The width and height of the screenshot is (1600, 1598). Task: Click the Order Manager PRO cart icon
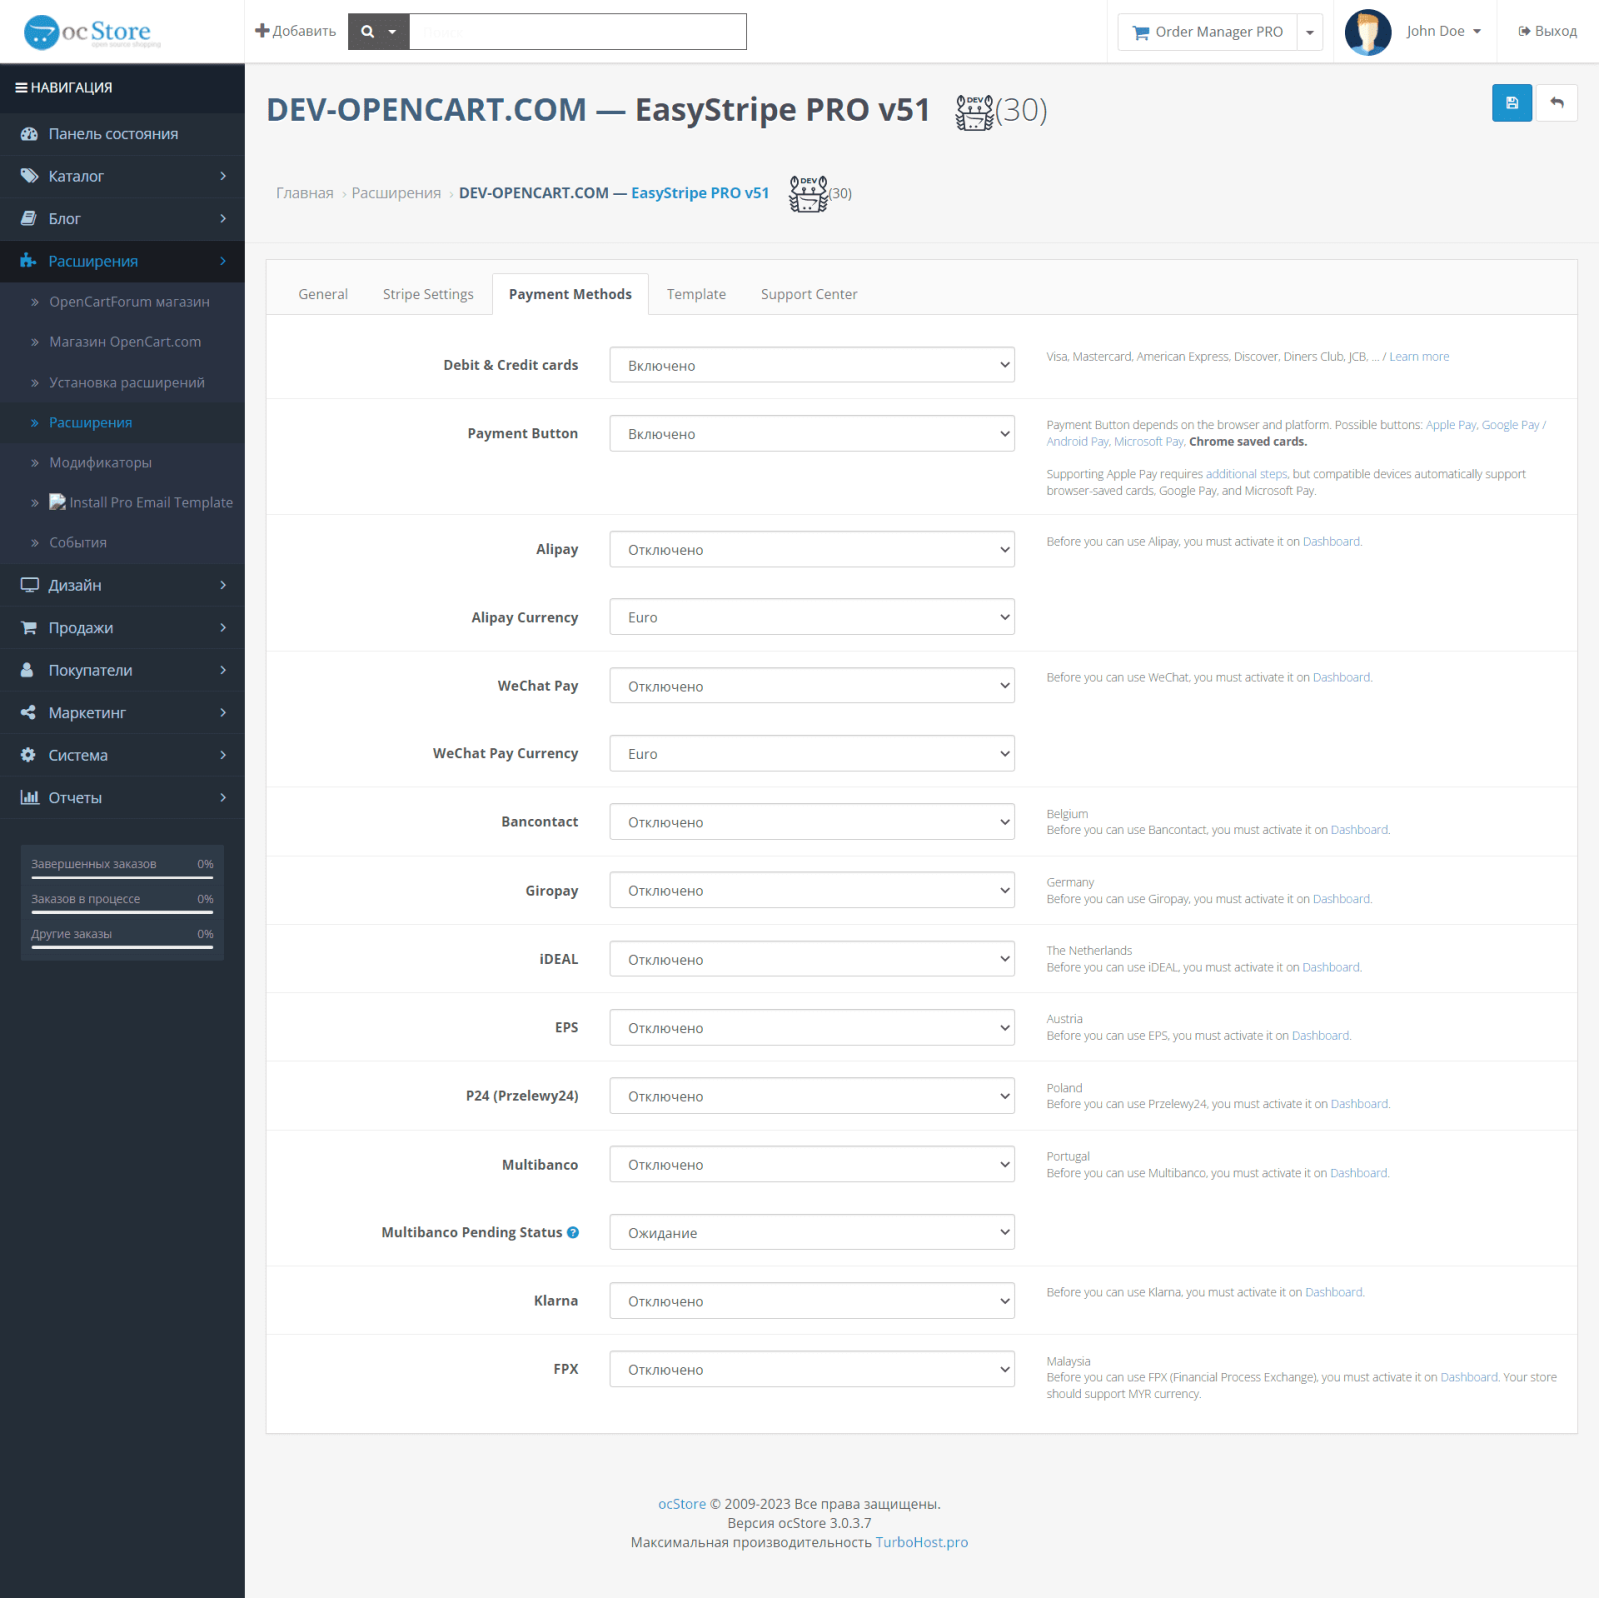1140,33
